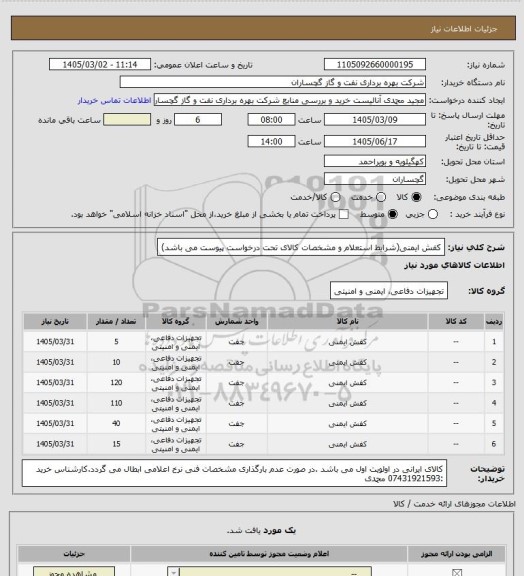The image size is (524, 576).
Task: Click quantity 10 in row 2
Action: (x=116, y=362)
